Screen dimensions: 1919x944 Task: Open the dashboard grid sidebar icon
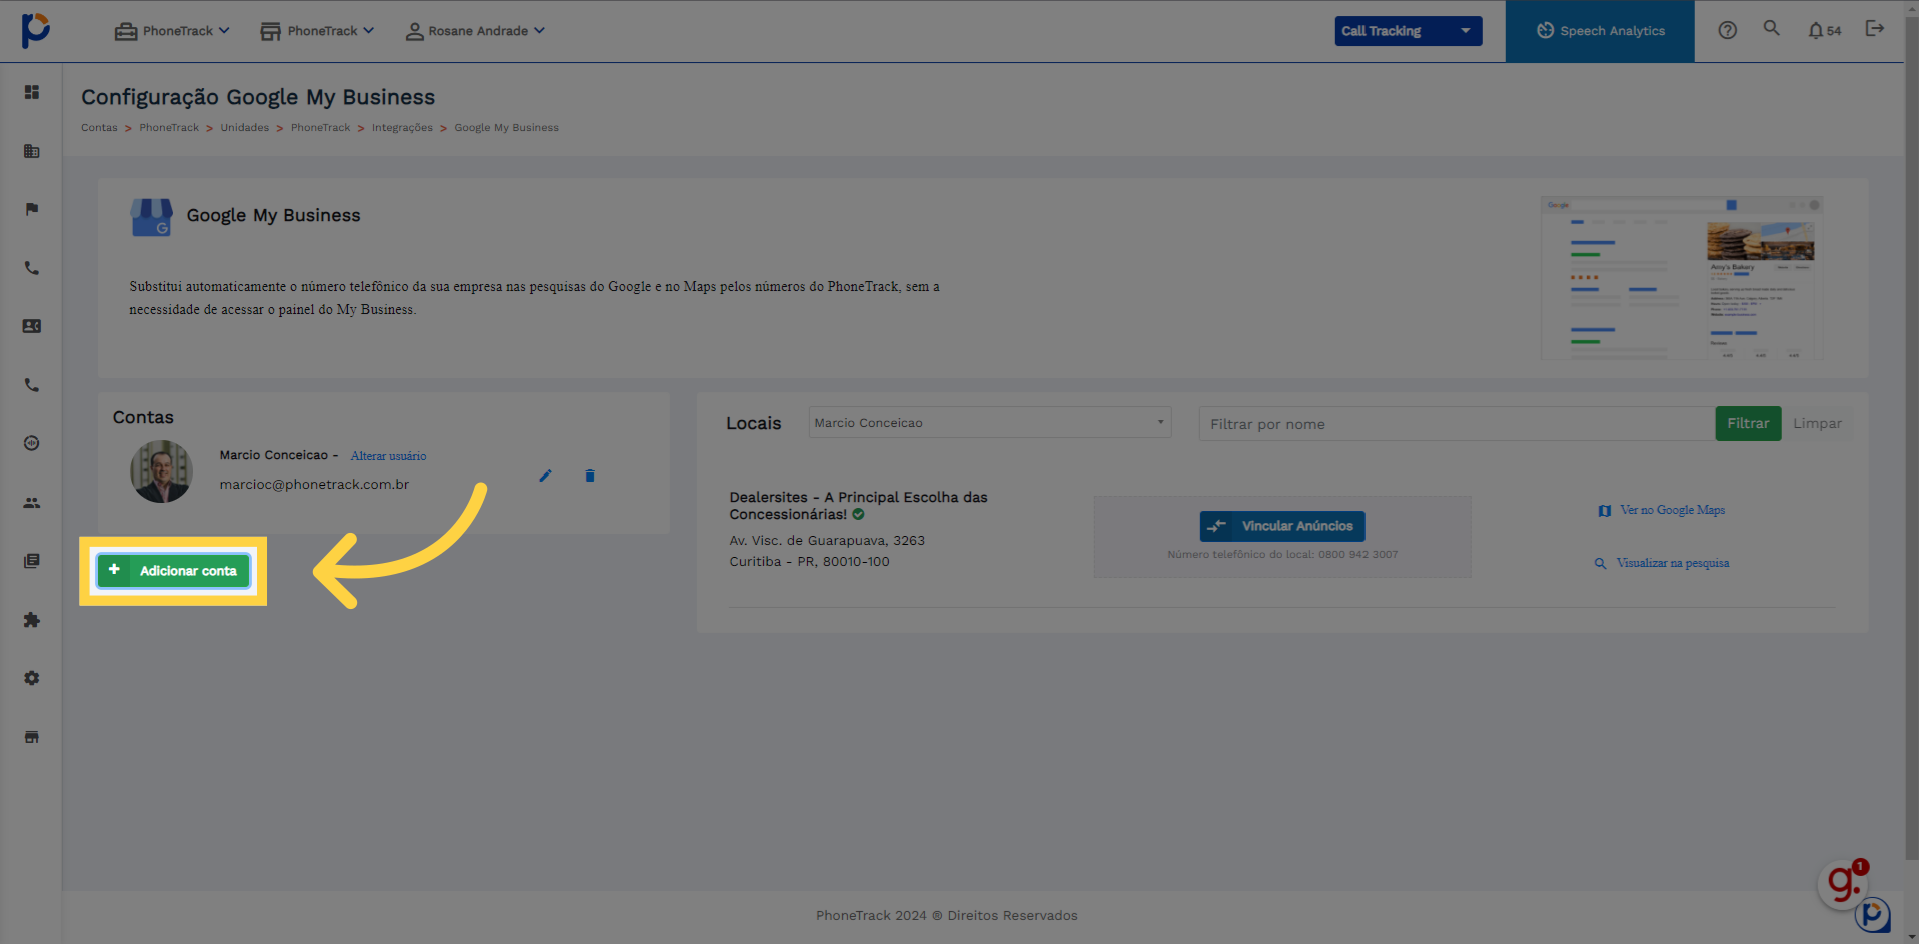(x=32, y=92)
